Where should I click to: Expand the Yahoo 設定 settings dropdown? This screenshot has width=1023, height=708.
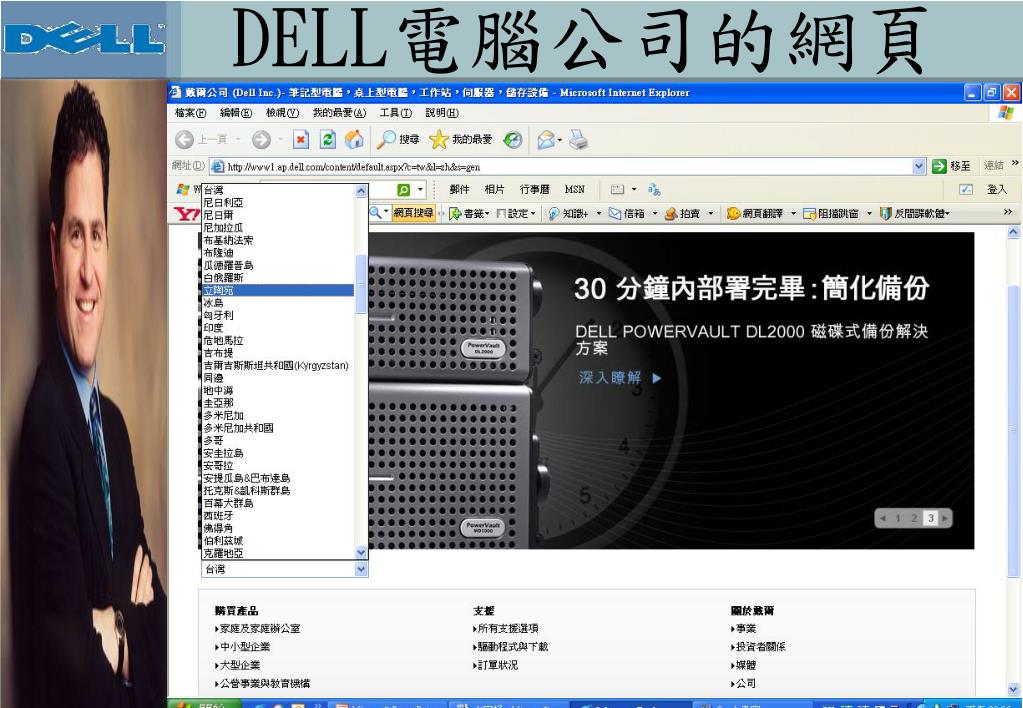click(516, 213)
